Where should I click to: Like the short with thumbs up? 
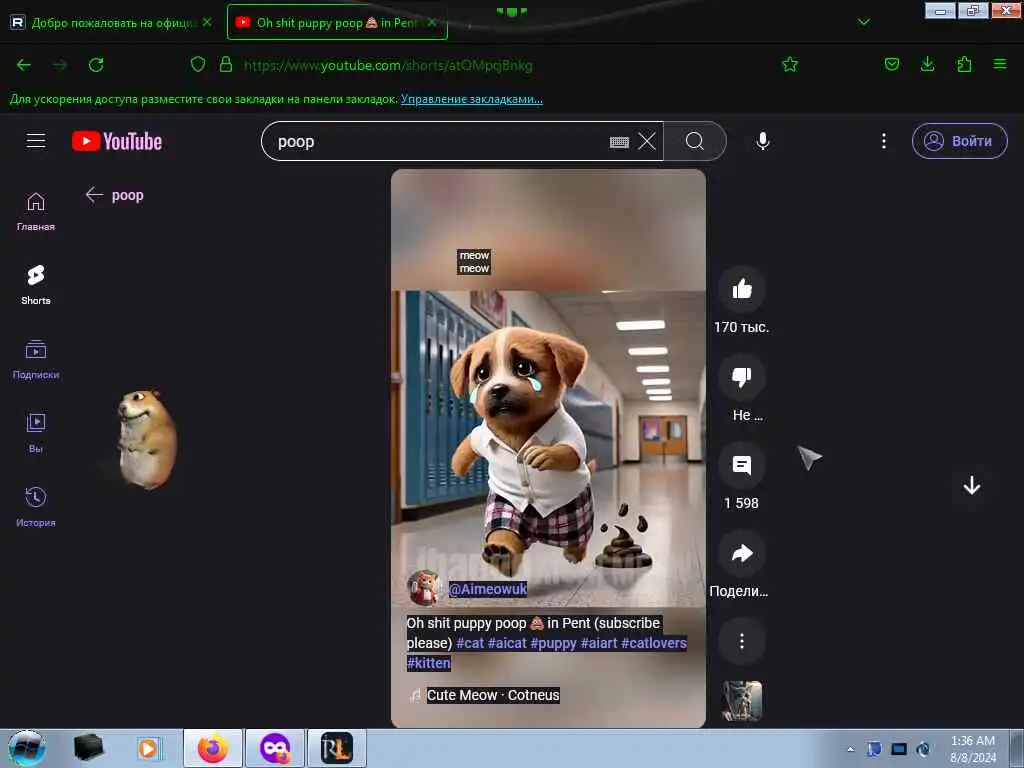pyautogui.click(x=742, y=289)
